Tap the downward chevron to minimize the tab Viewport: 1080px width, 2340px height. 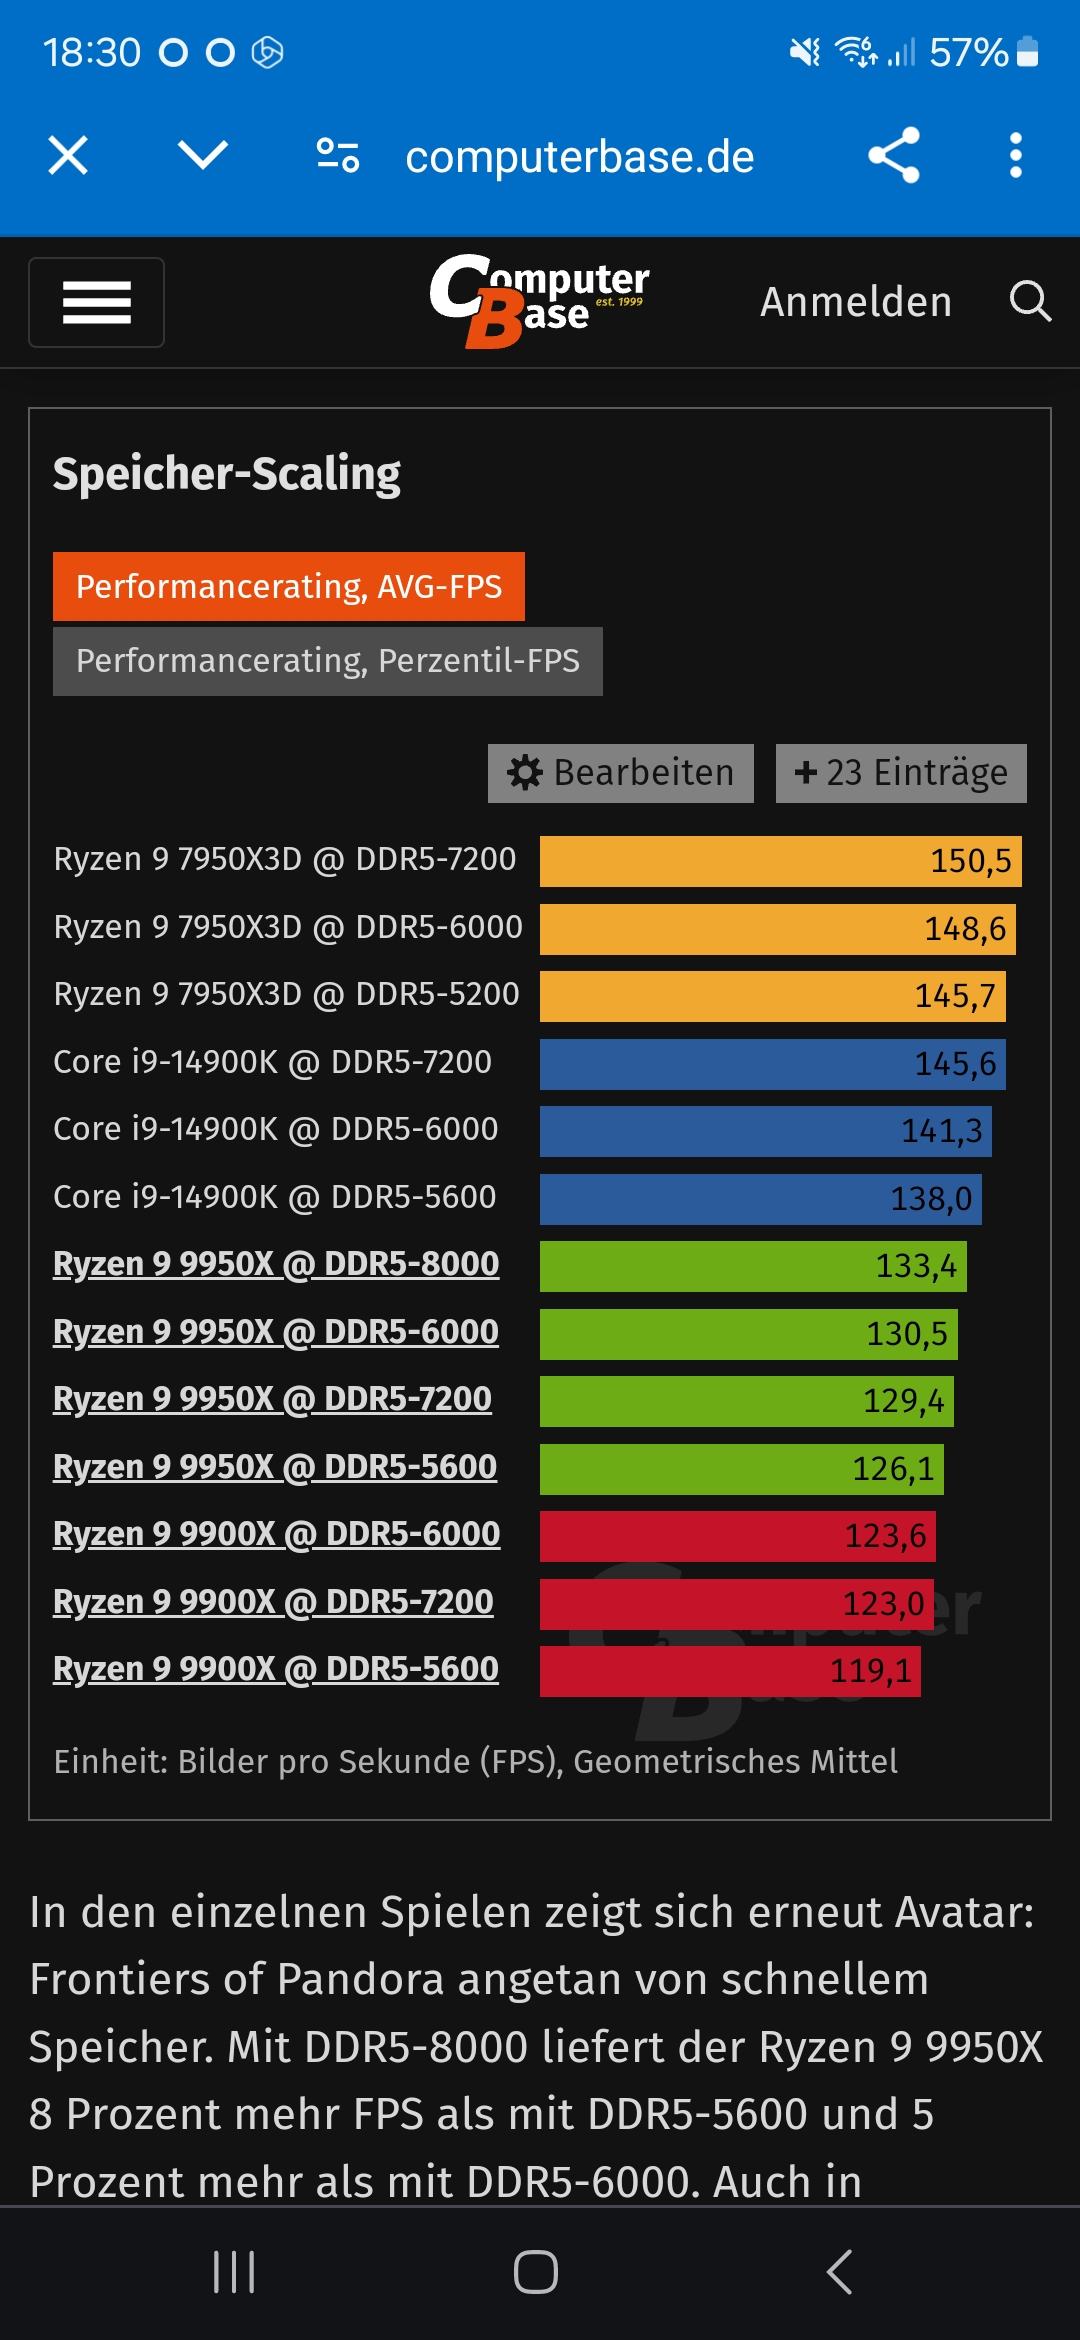tap(203, 155)
